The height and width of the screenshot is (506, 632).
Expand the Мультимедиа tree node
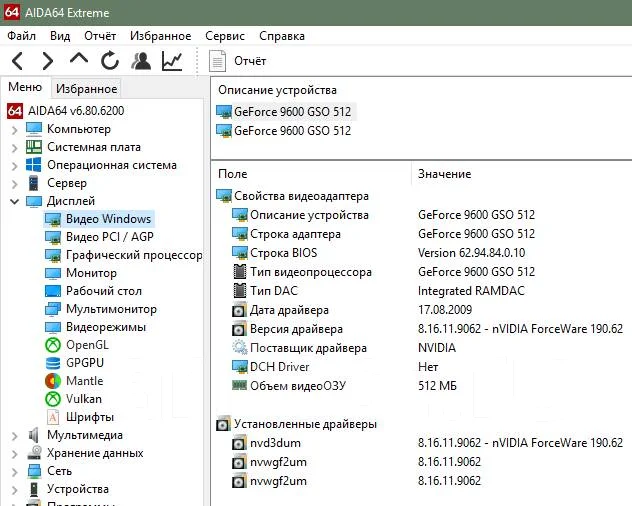15,436
